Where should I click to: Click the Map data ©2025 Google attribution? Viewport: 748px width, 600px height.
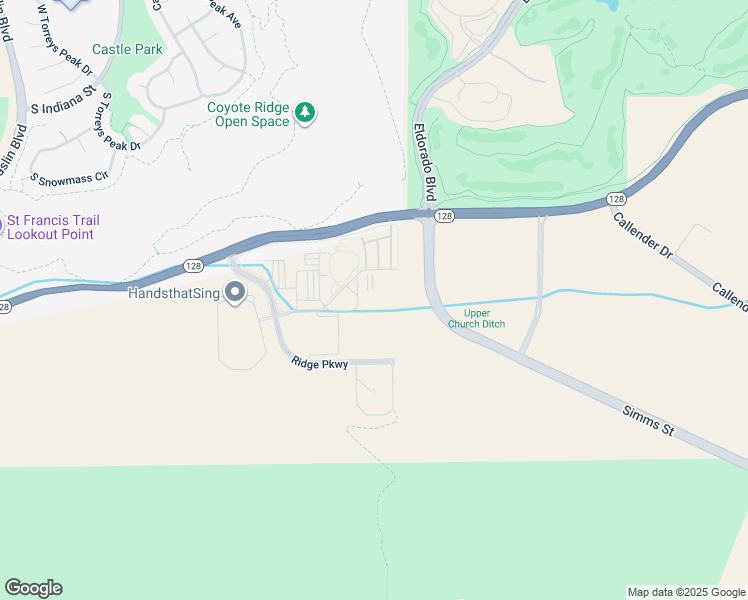point(686,593)
